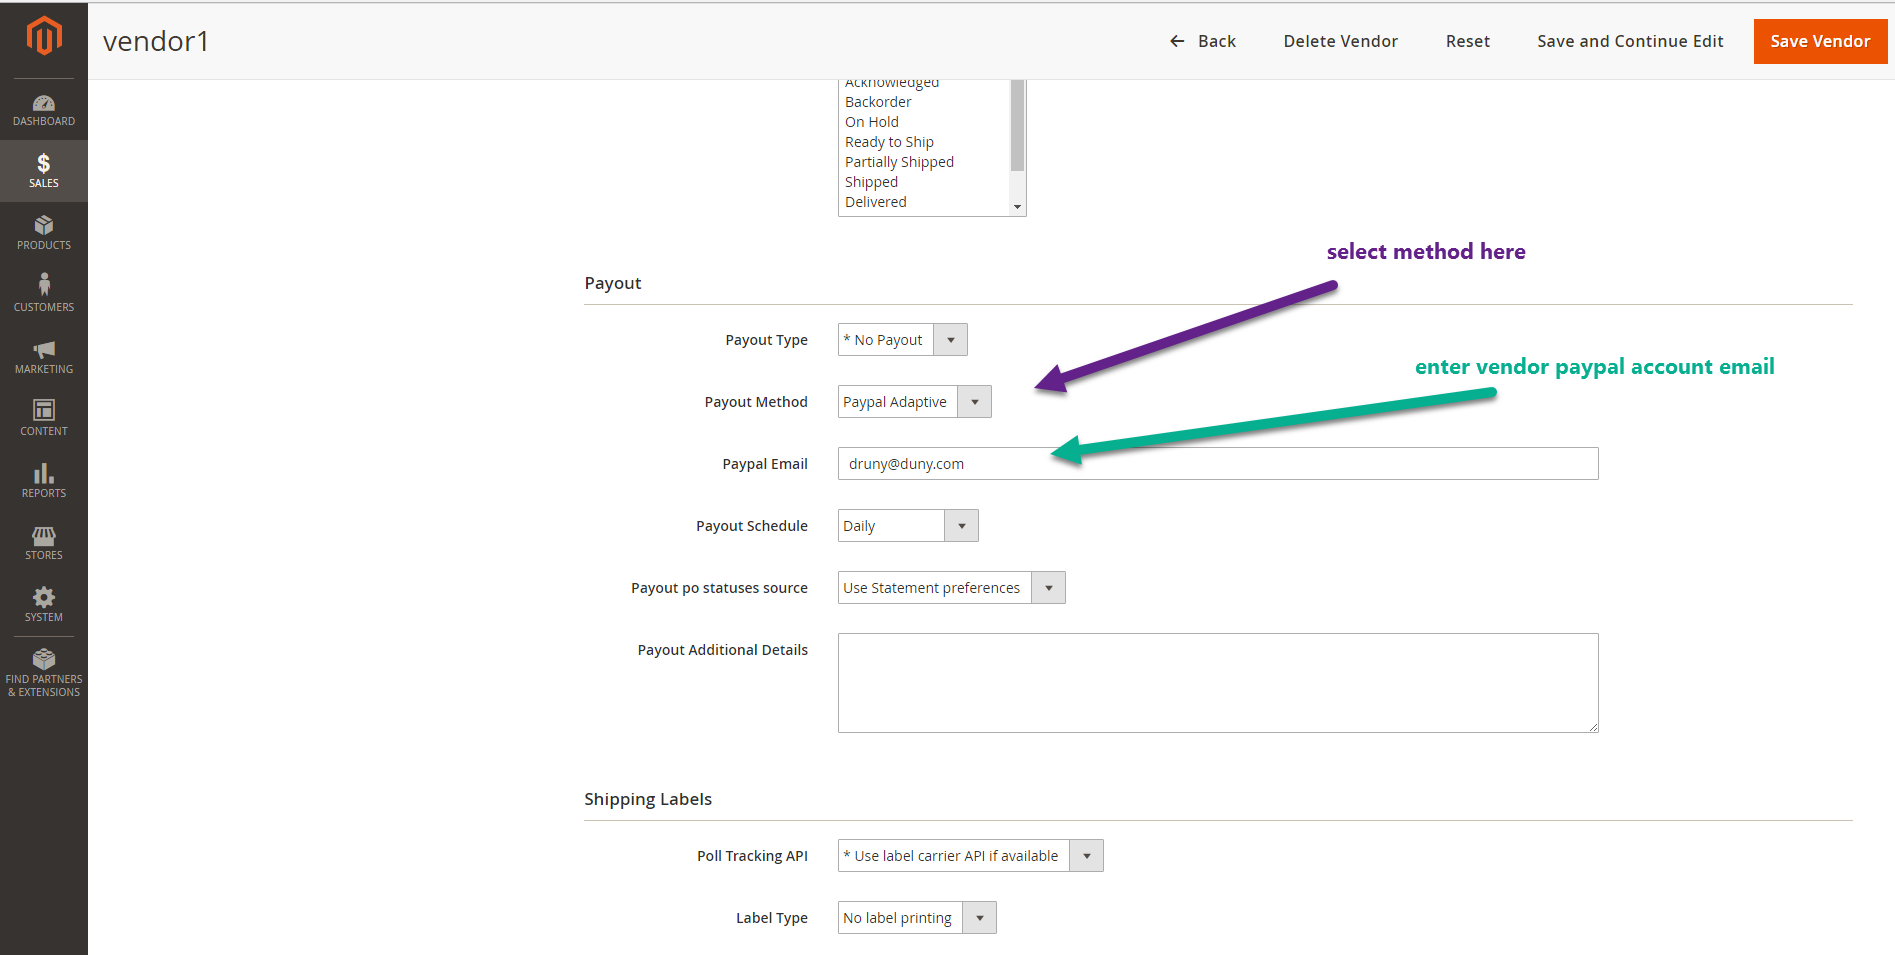
Task: Go back with the Back arrow
Action: (1203, 41)
